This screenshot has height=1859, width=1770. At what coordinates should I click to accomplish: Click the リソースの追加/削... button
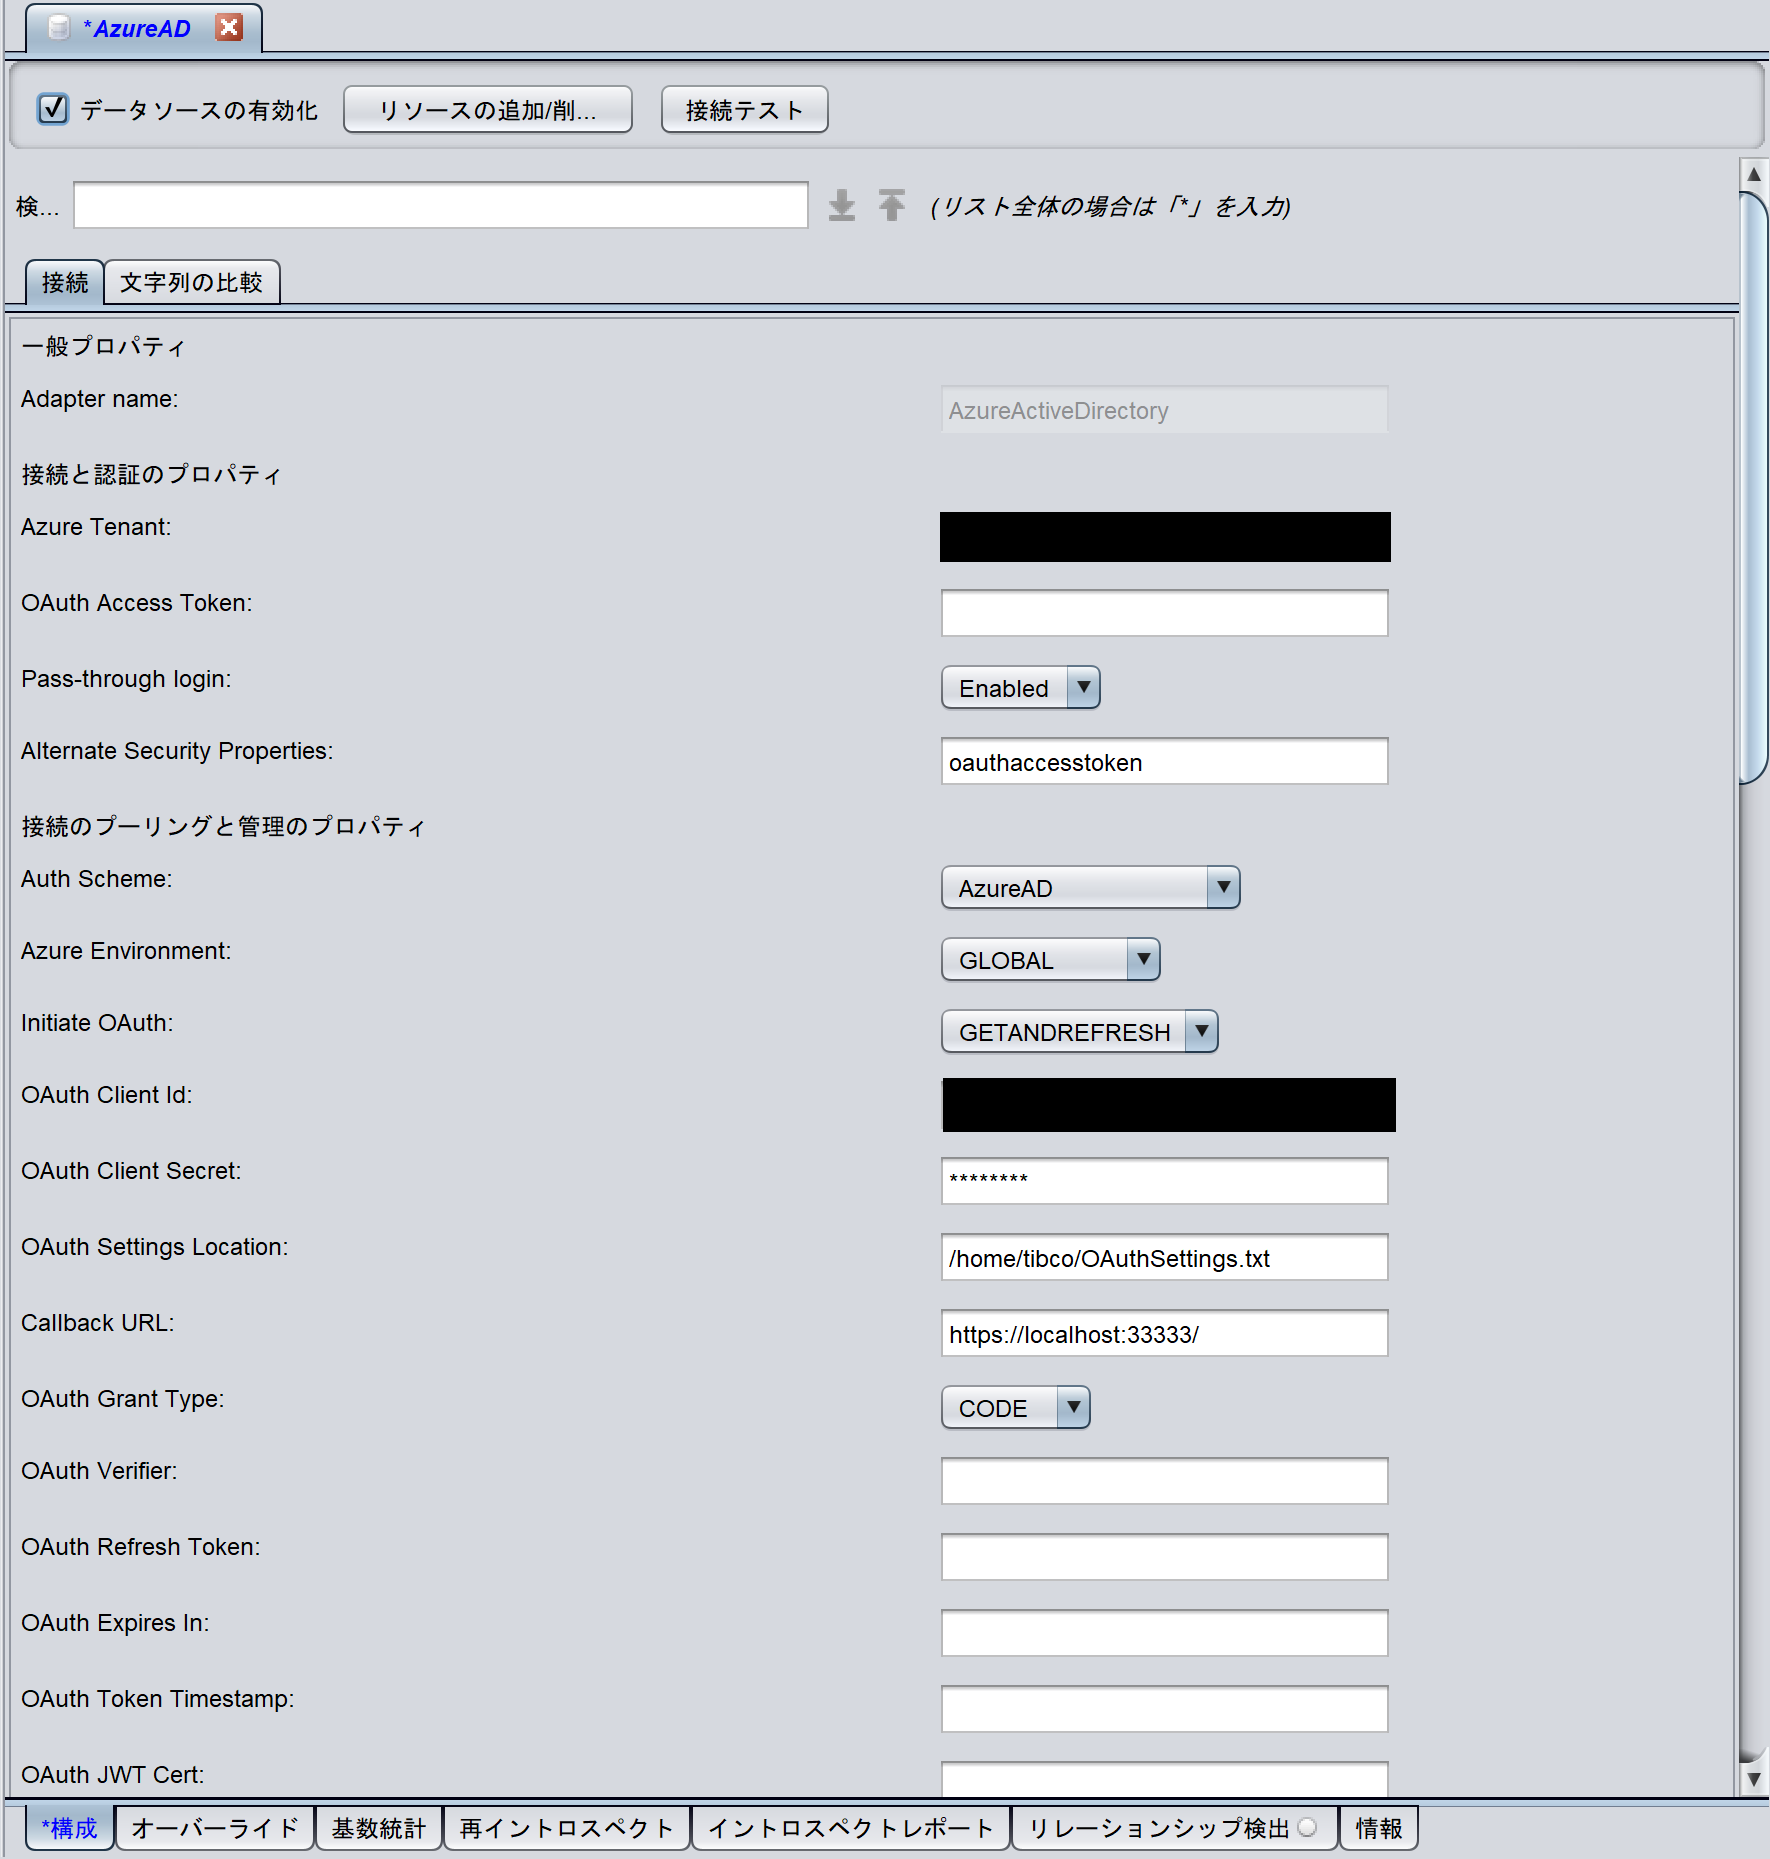pos(488,109)
